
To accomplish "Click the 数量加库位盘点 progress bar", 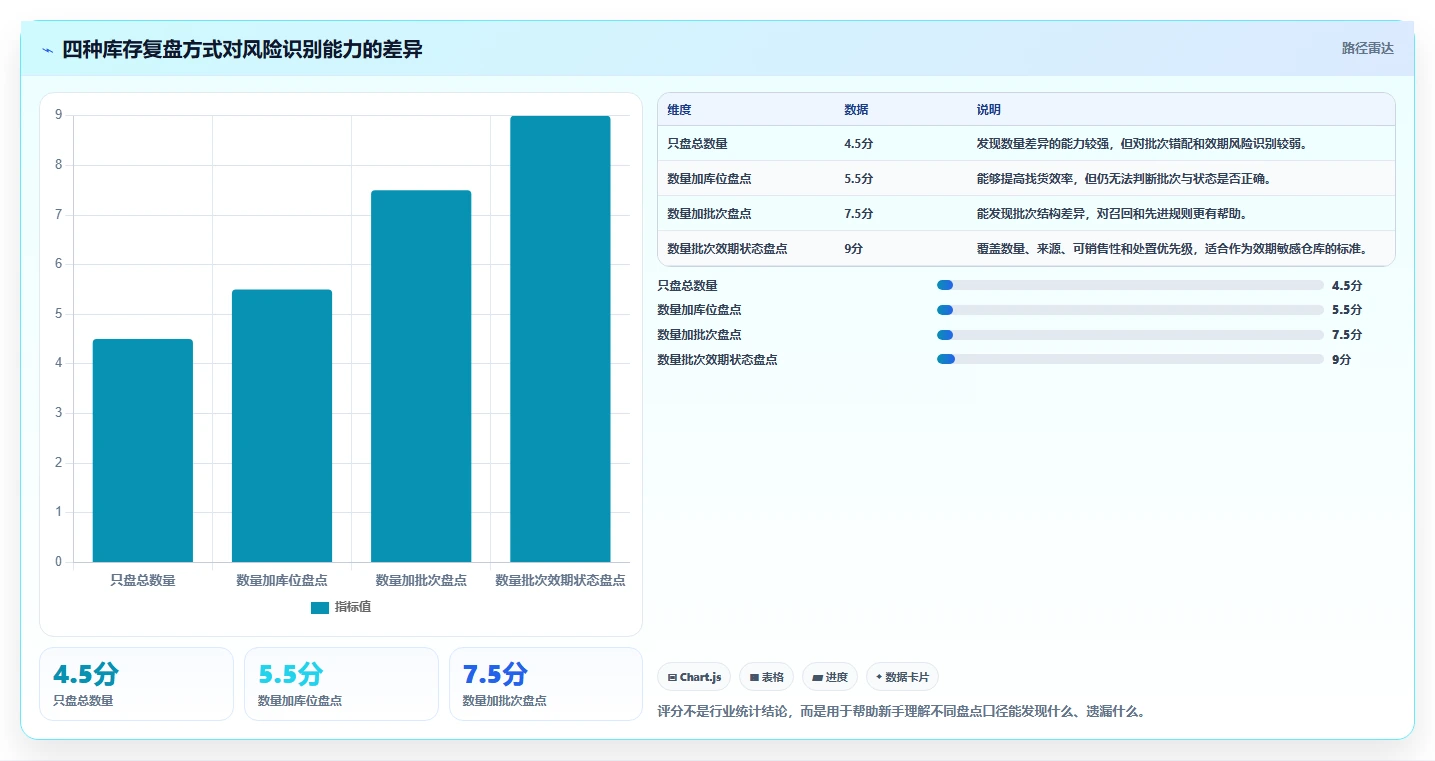I will point(1130,310).
